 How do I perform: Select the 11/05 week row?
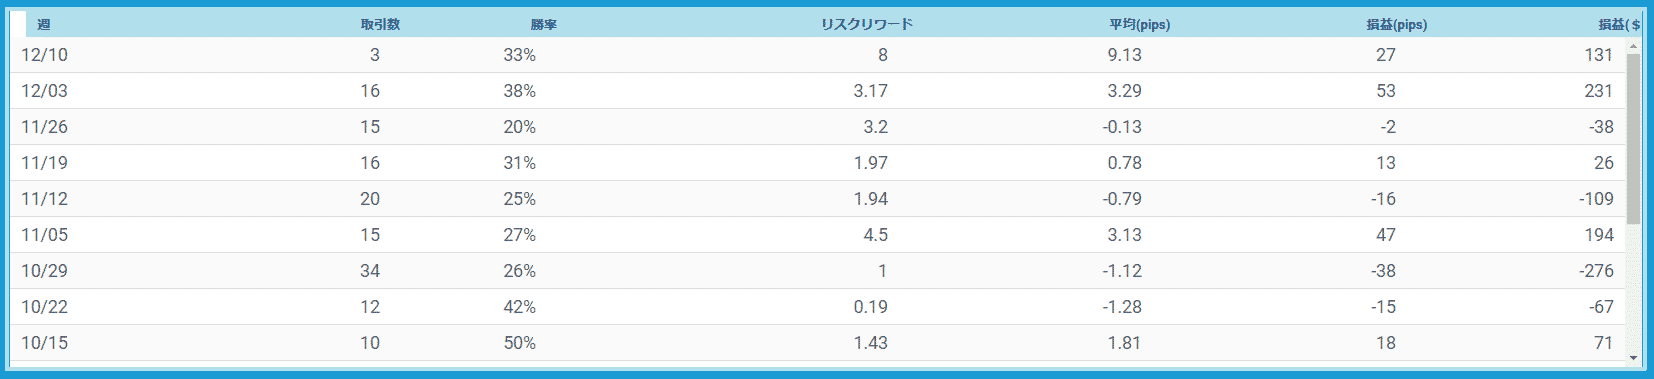(818, 235)
